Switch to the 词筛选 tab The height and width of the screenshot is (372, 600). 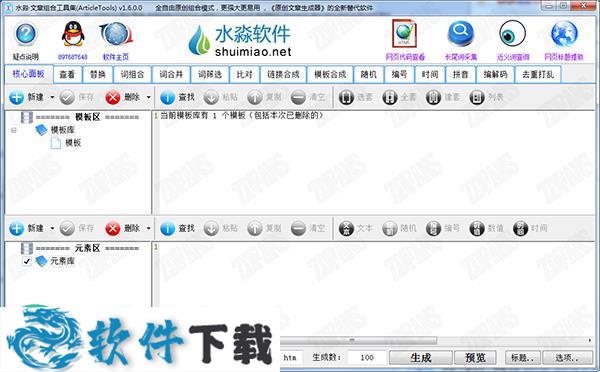click(210, 74)
